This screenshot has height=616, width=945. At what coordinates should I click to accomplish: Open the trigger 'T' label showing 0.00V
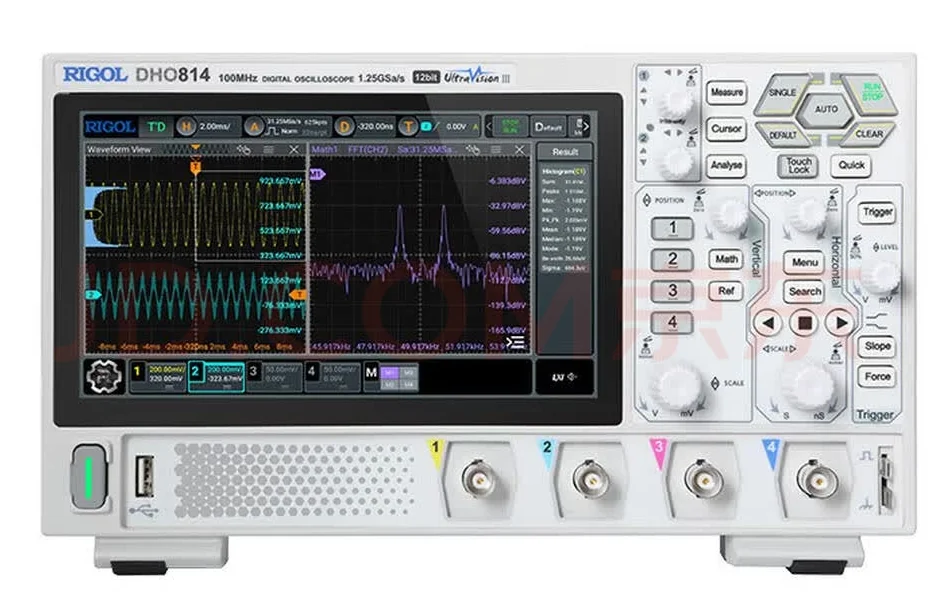point(440,127)
